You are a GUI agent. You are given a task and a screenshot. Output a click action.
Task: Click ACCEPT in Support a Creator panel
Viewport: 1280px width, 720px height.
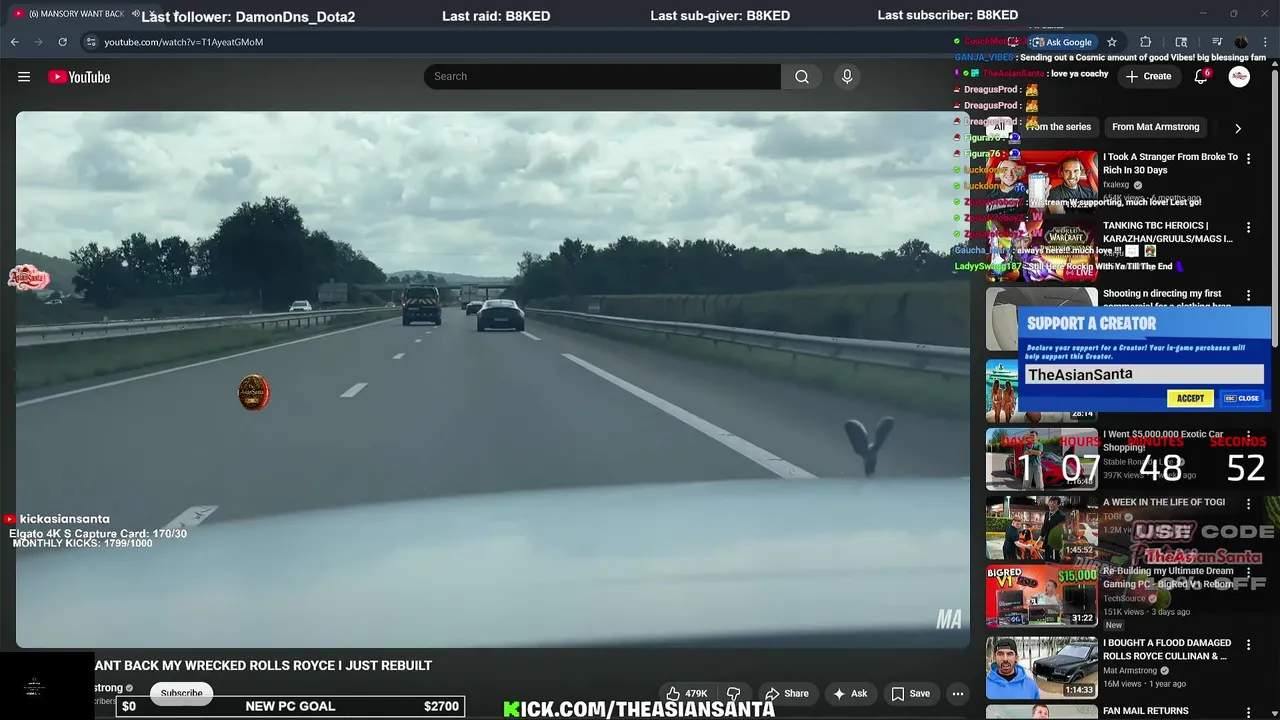point(1190,398)
